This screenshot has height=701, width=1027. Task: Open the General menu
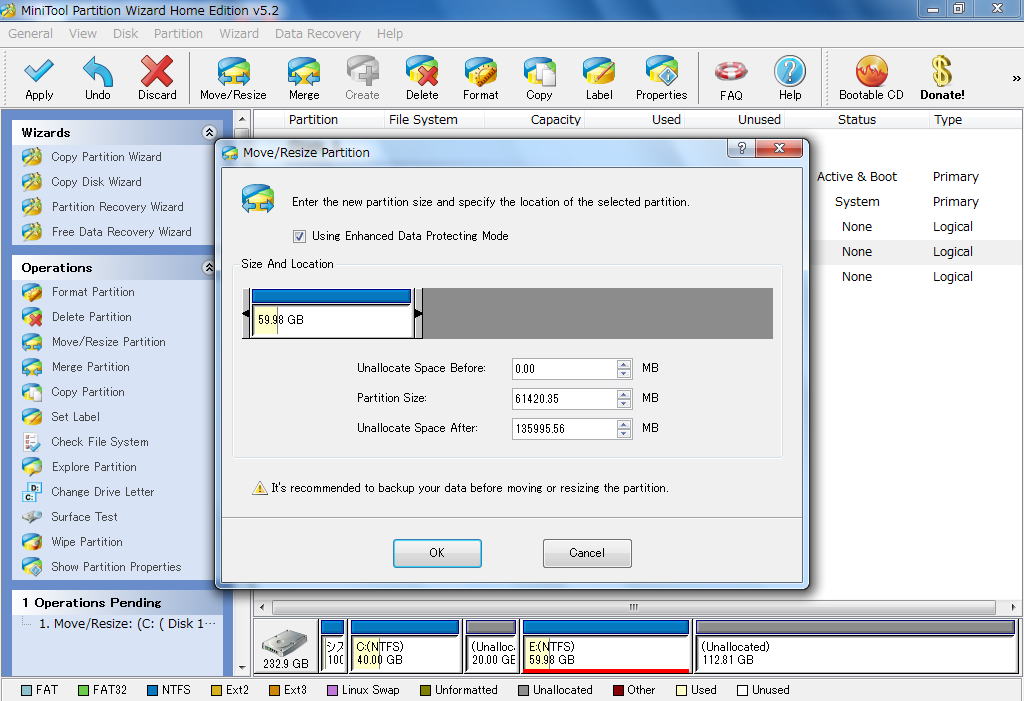[x=30, y=33]
